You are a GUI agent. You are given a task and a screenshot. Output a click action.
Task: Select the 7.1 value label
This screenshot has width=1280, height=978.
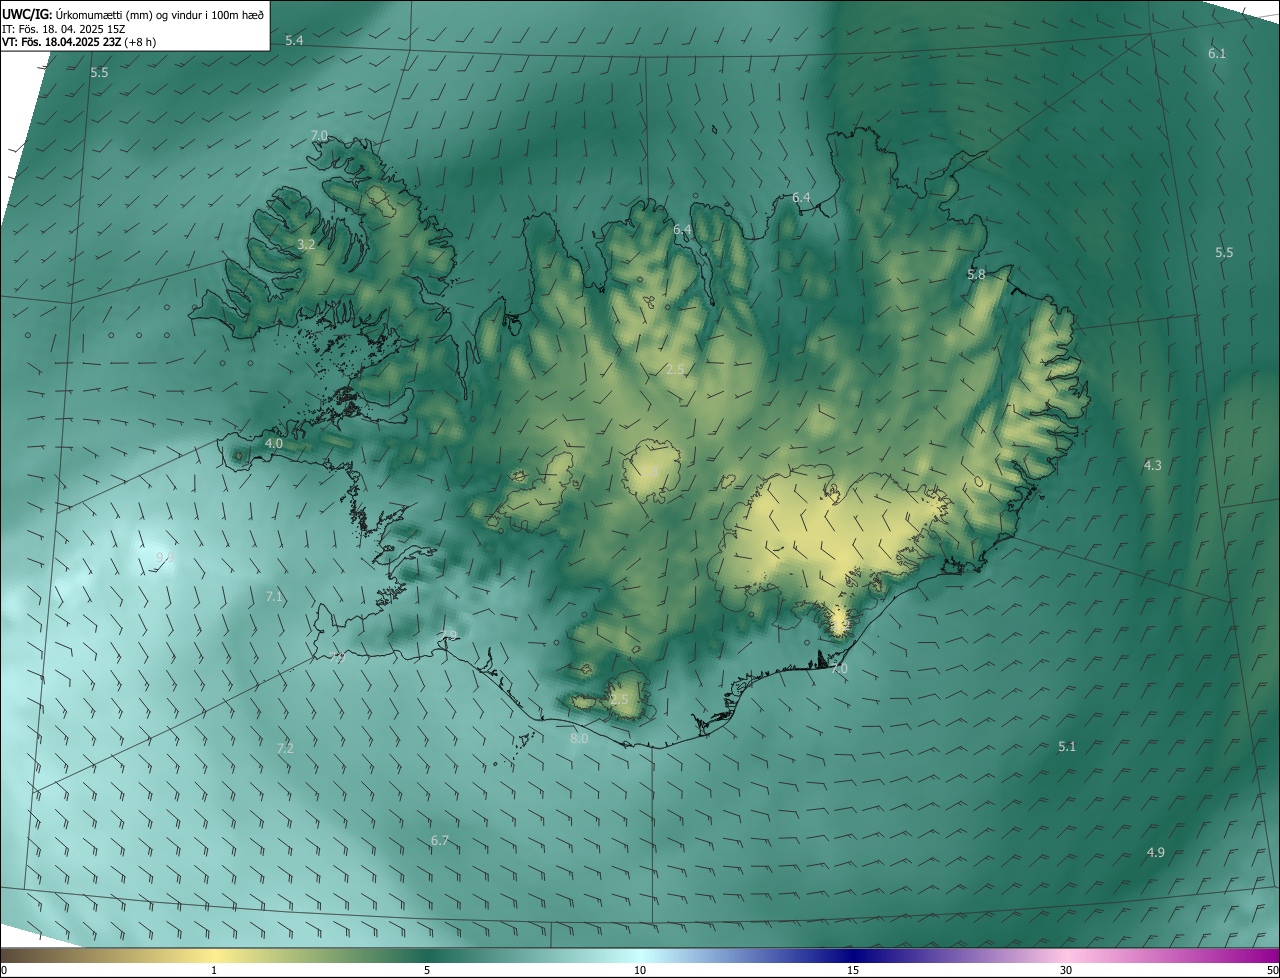(274, 597)
